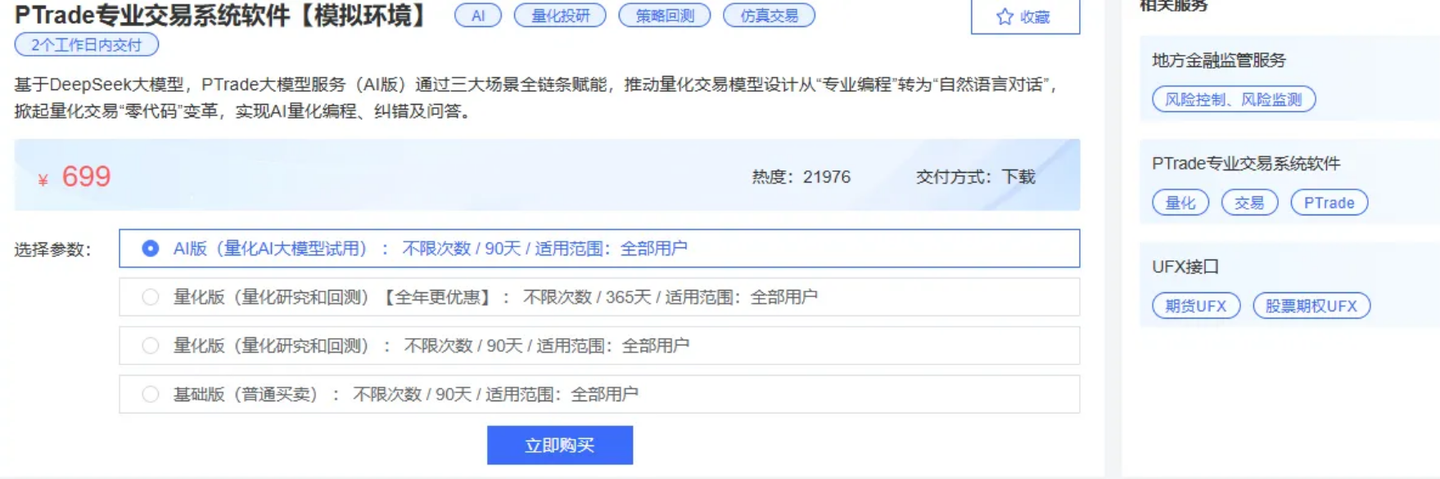Click the star 收藏 favorite icon
The image size is (1440, 479).
point(1005,17)
